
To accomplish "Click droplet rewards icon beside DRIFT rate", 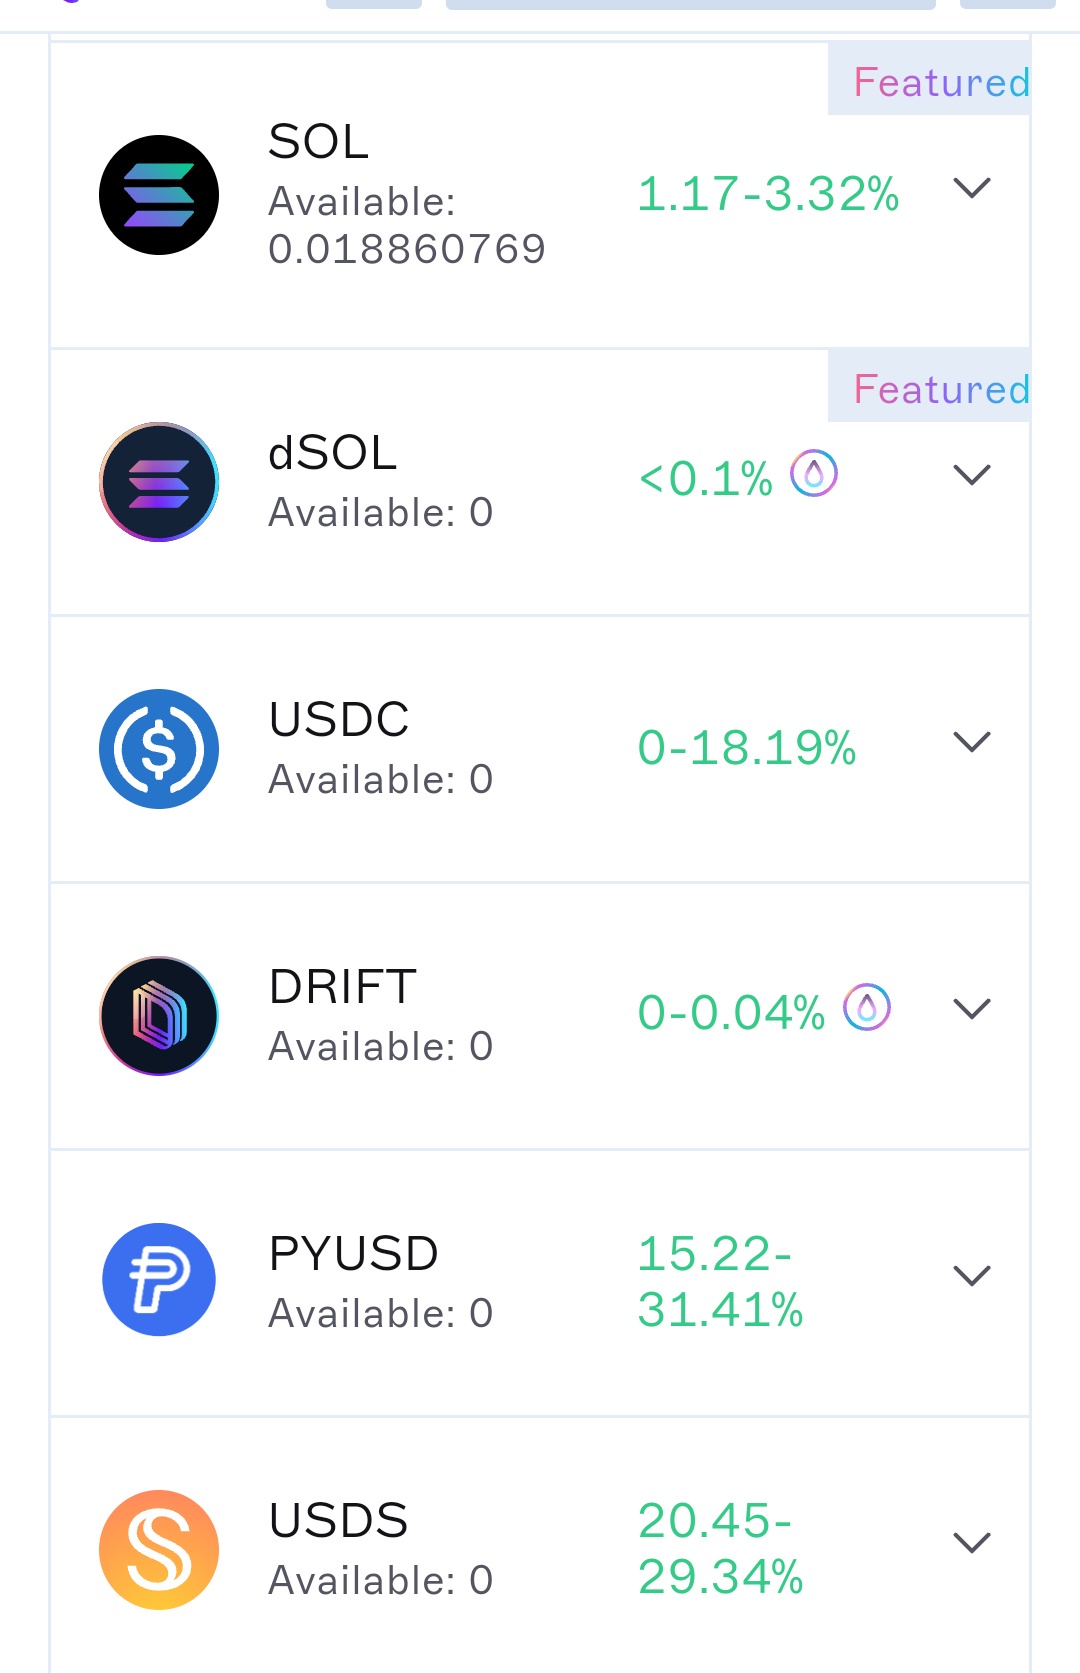I will [867, 1007].
